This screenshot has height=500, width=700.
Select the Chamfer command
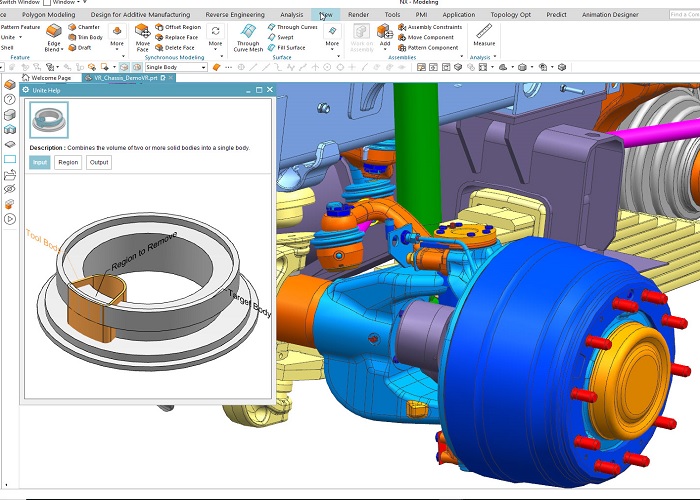click(x=89, y=27)
